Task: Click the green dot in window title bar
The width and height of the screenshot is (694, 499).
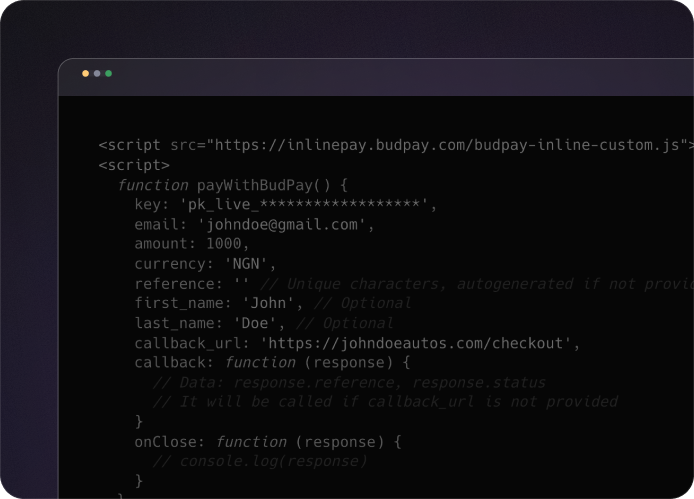Action: point(108,74)
